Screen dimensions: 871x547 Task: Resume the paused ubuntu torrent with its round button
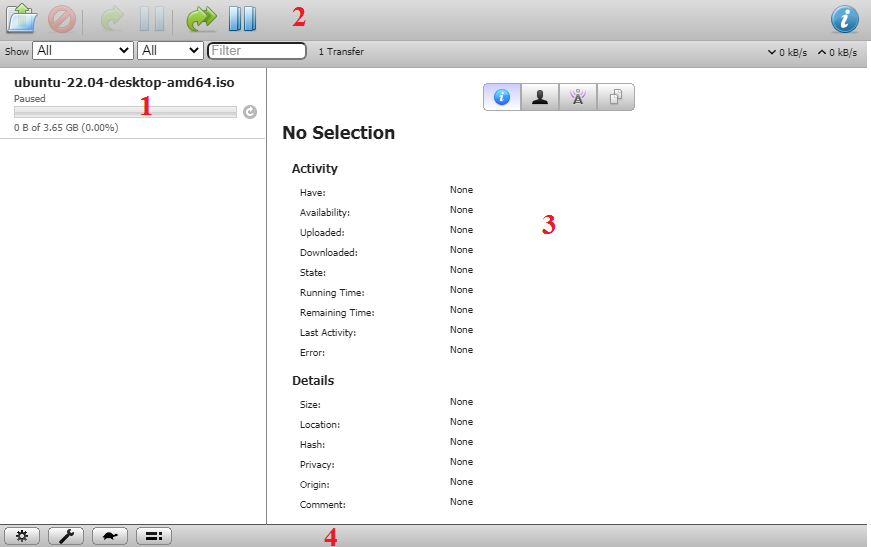[x=250, y=112]
